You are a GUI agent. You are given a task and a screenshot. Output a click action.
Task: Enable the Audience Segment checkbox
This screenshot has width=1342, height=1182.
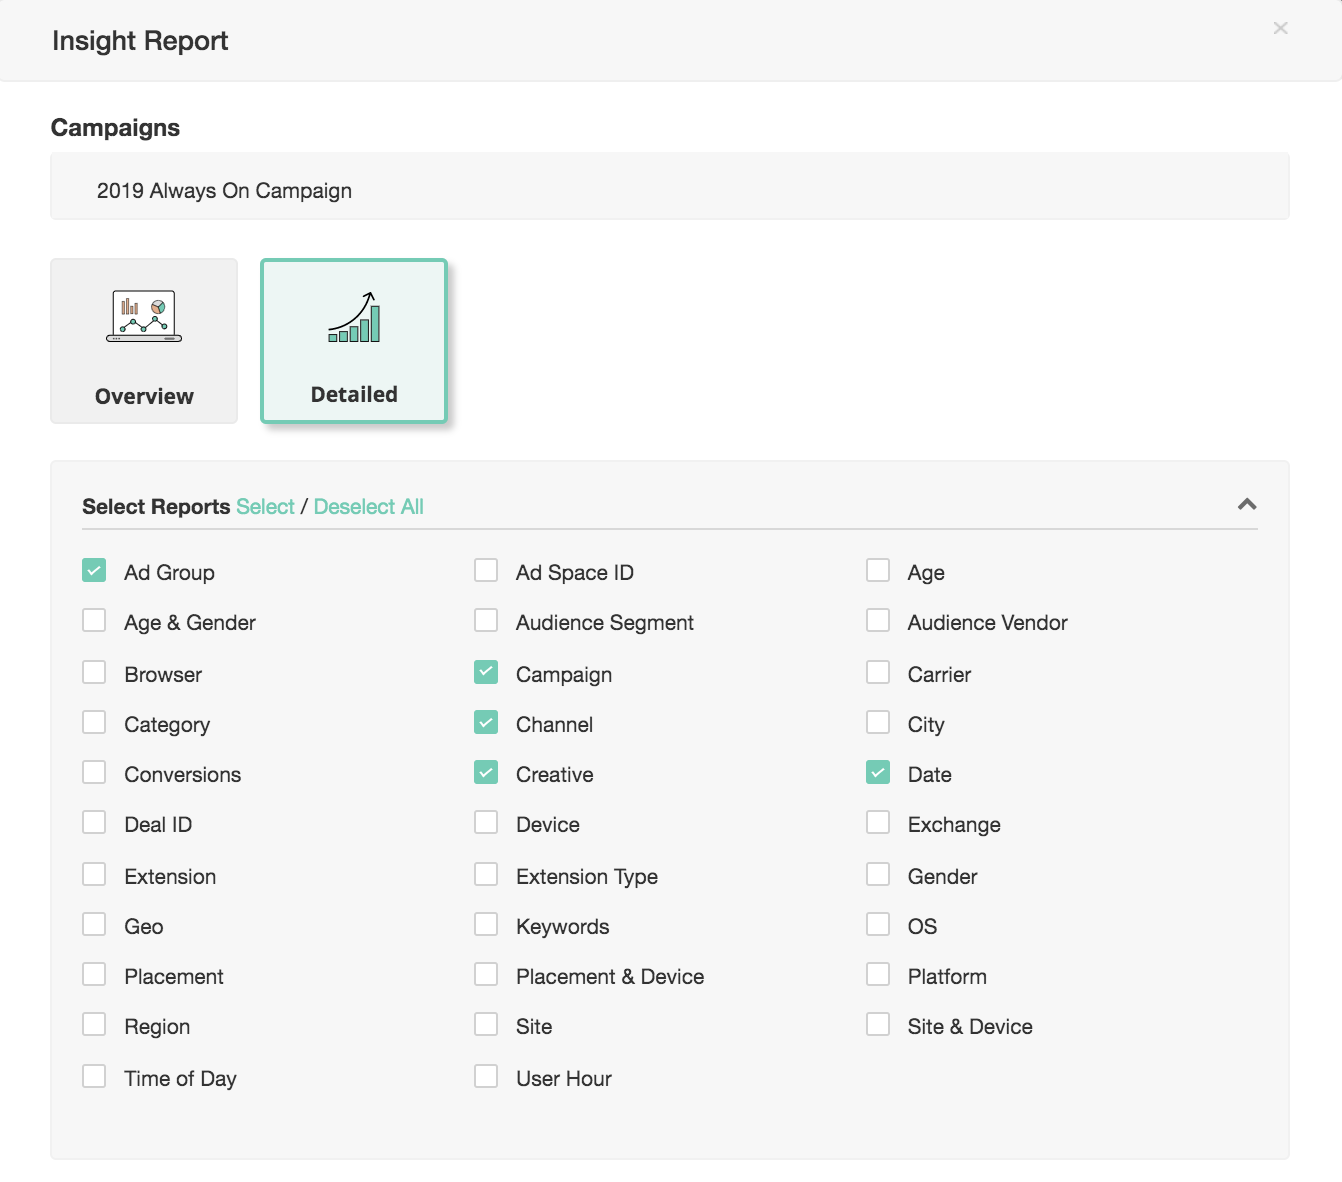486,621
